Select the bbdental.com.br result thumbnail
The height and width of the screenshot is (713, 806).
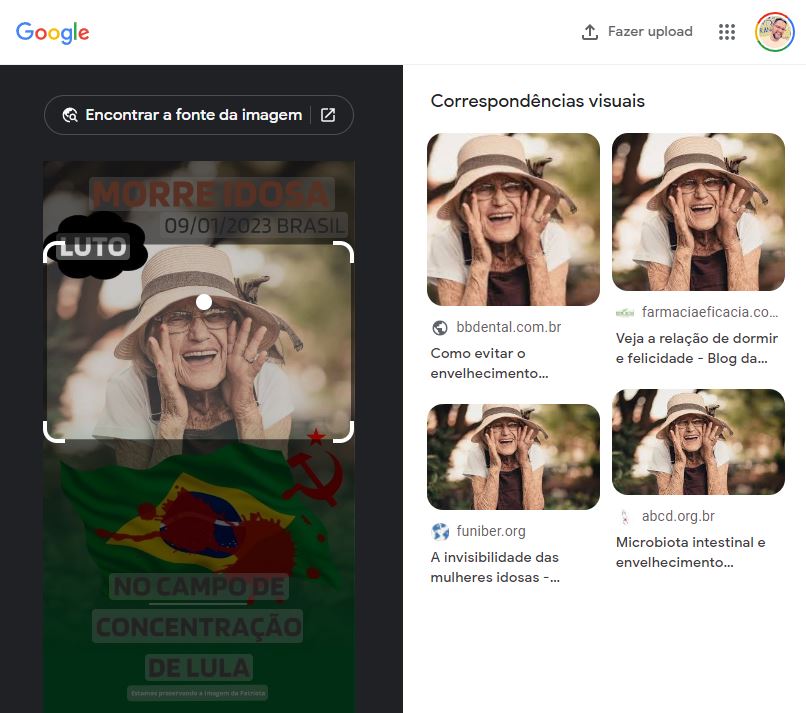513,220
